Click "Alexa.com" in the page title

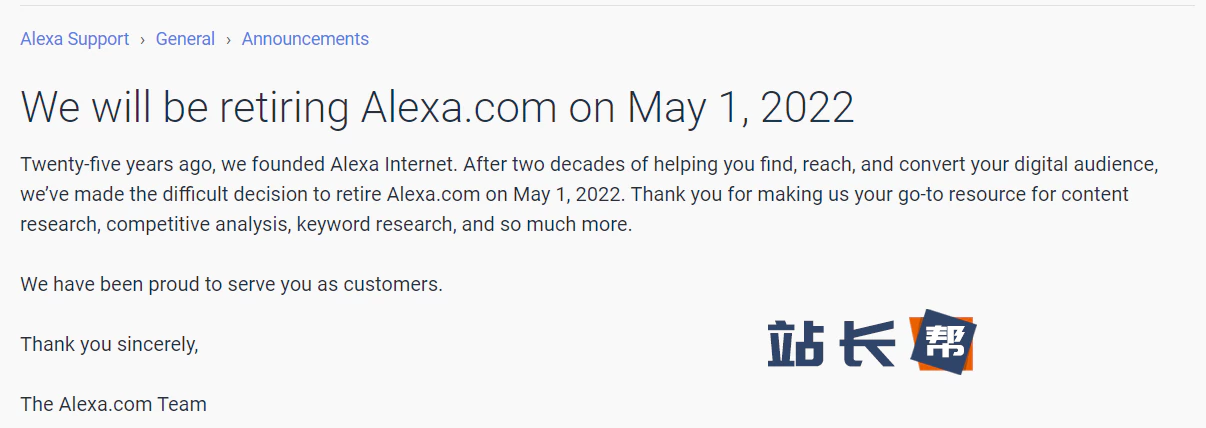458,107
